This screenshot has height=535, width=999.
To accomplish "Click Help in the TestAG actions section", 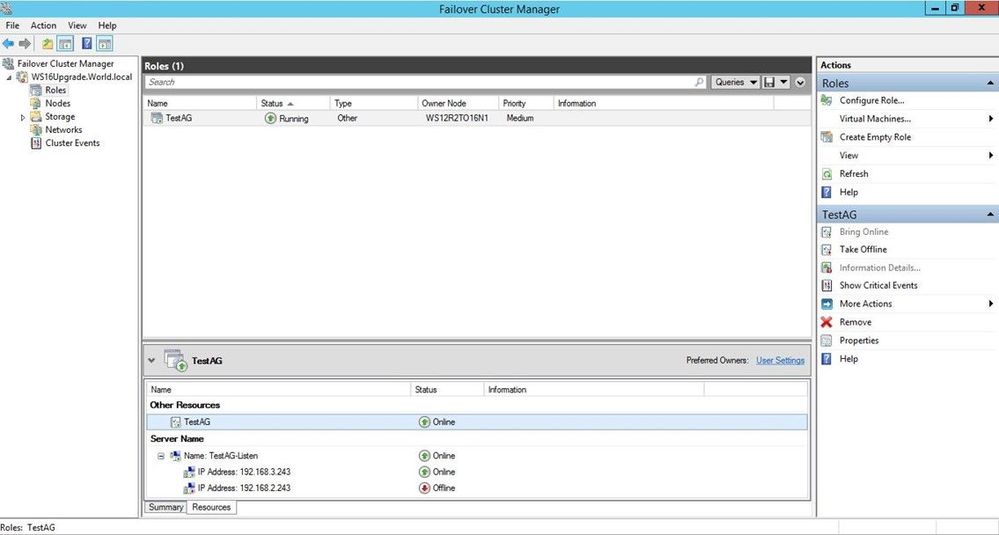I will tap(848, 359).
